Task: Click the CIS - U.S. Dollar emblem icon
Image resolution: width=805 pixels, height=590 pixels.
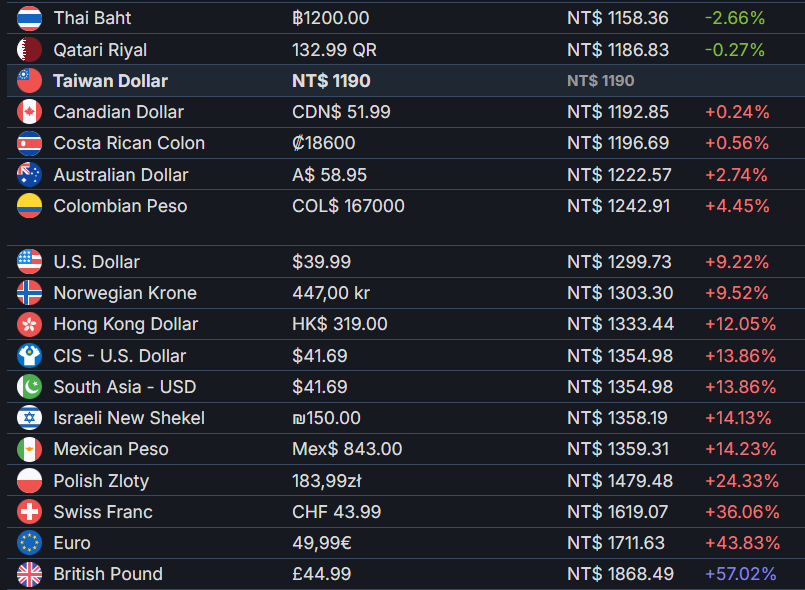Action: coord(29,355)
